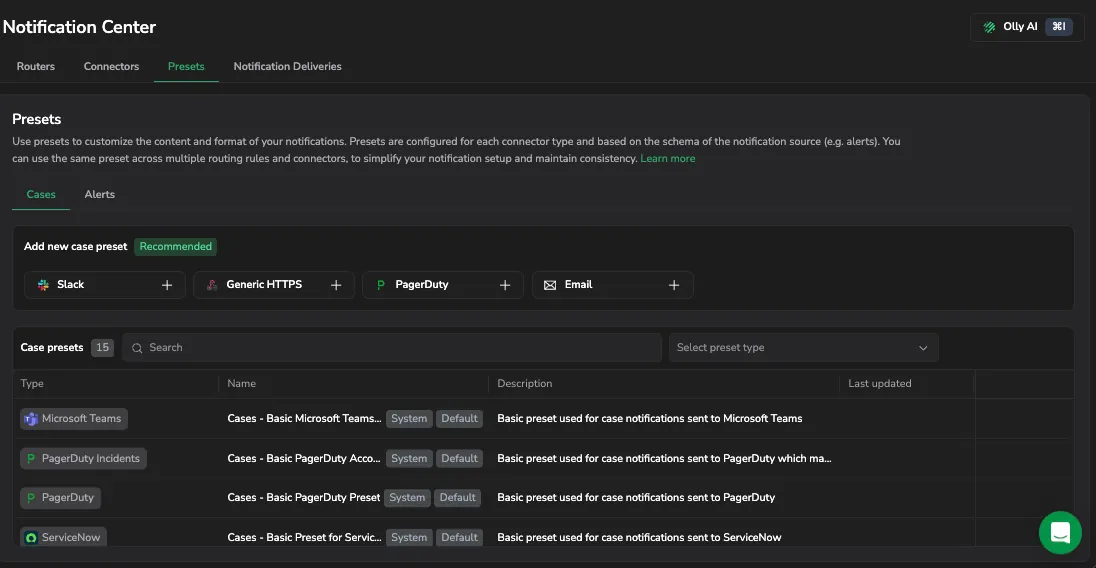
Task: Click the Recommended badge
Action: (x=175, y=247)
